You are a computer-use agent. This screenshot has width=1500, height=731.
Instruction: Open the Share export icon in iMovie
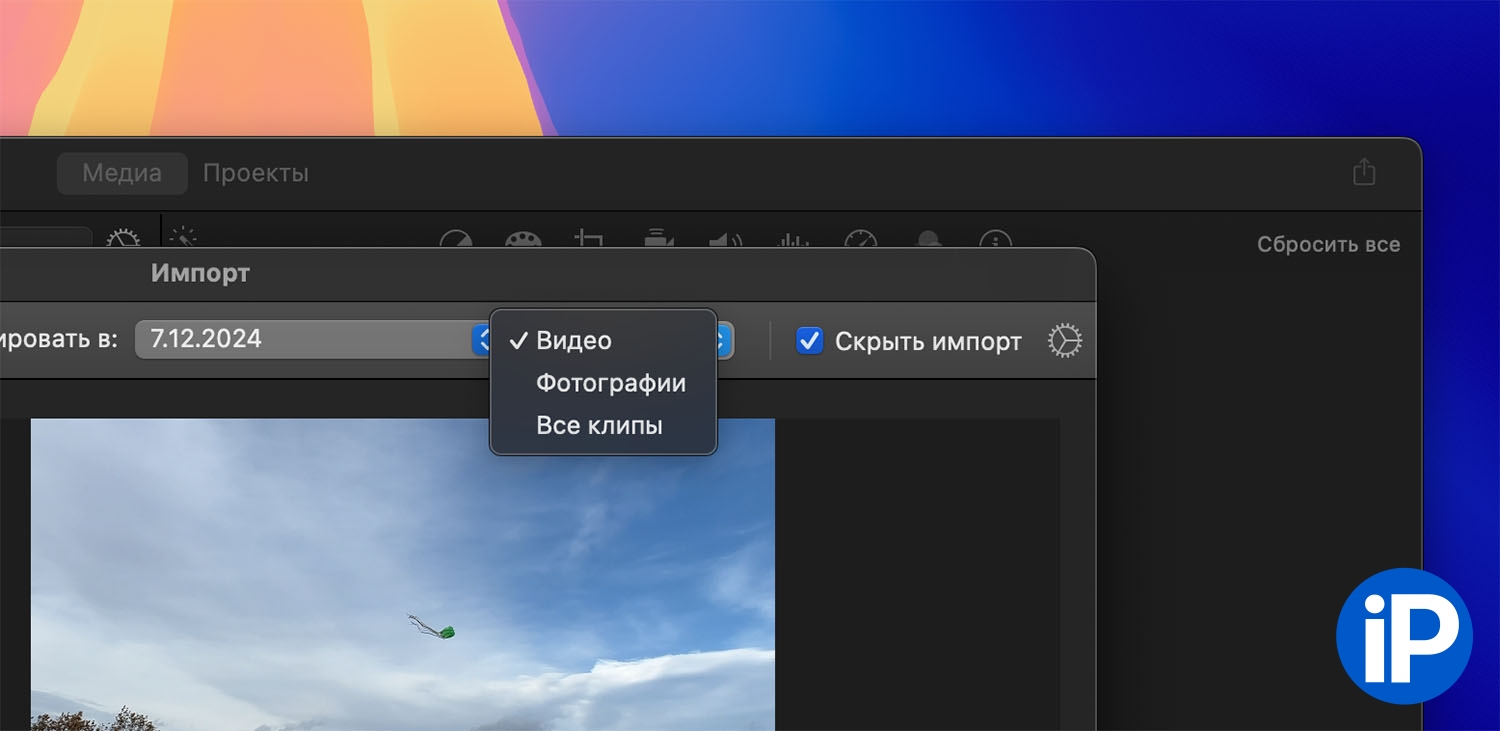[x=1364, y=172]
